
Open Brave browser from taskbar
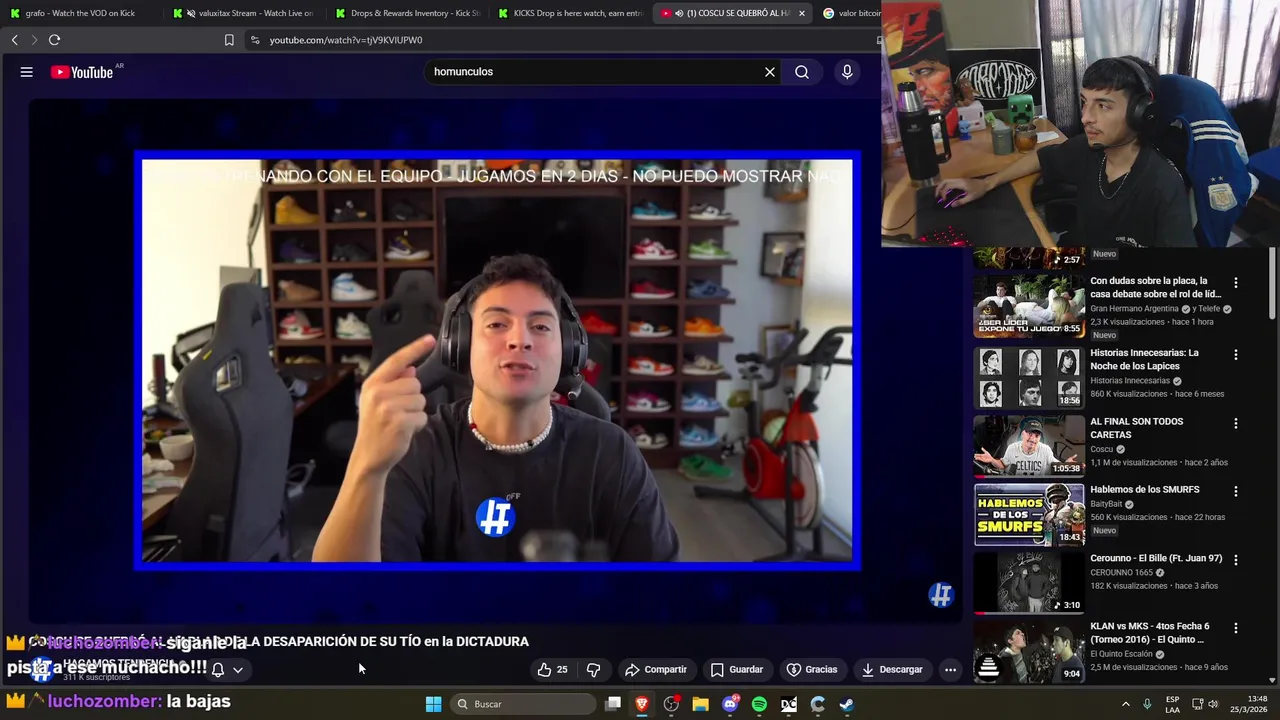(x=642, y=704)
